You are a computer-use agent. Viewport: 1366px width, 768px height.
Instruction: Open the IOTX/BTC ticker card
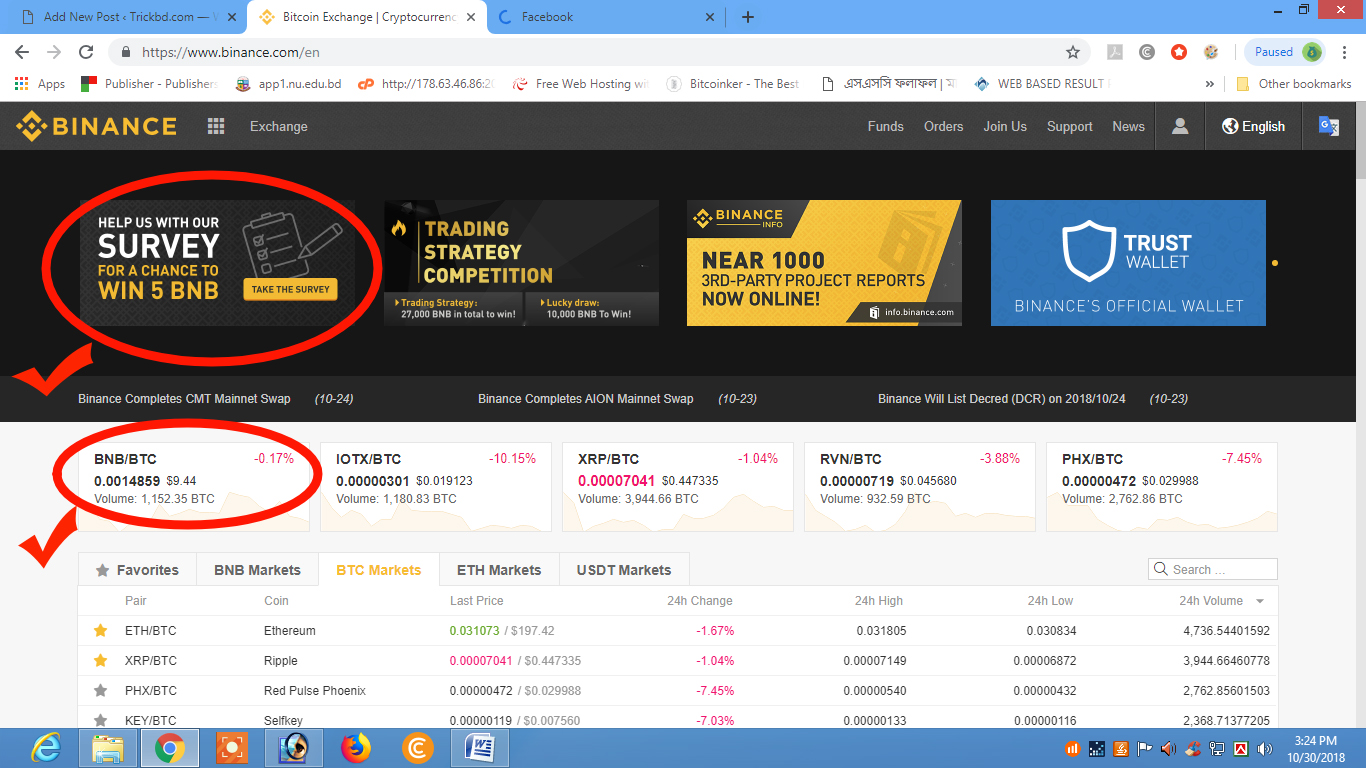click(x=435, y=486)
